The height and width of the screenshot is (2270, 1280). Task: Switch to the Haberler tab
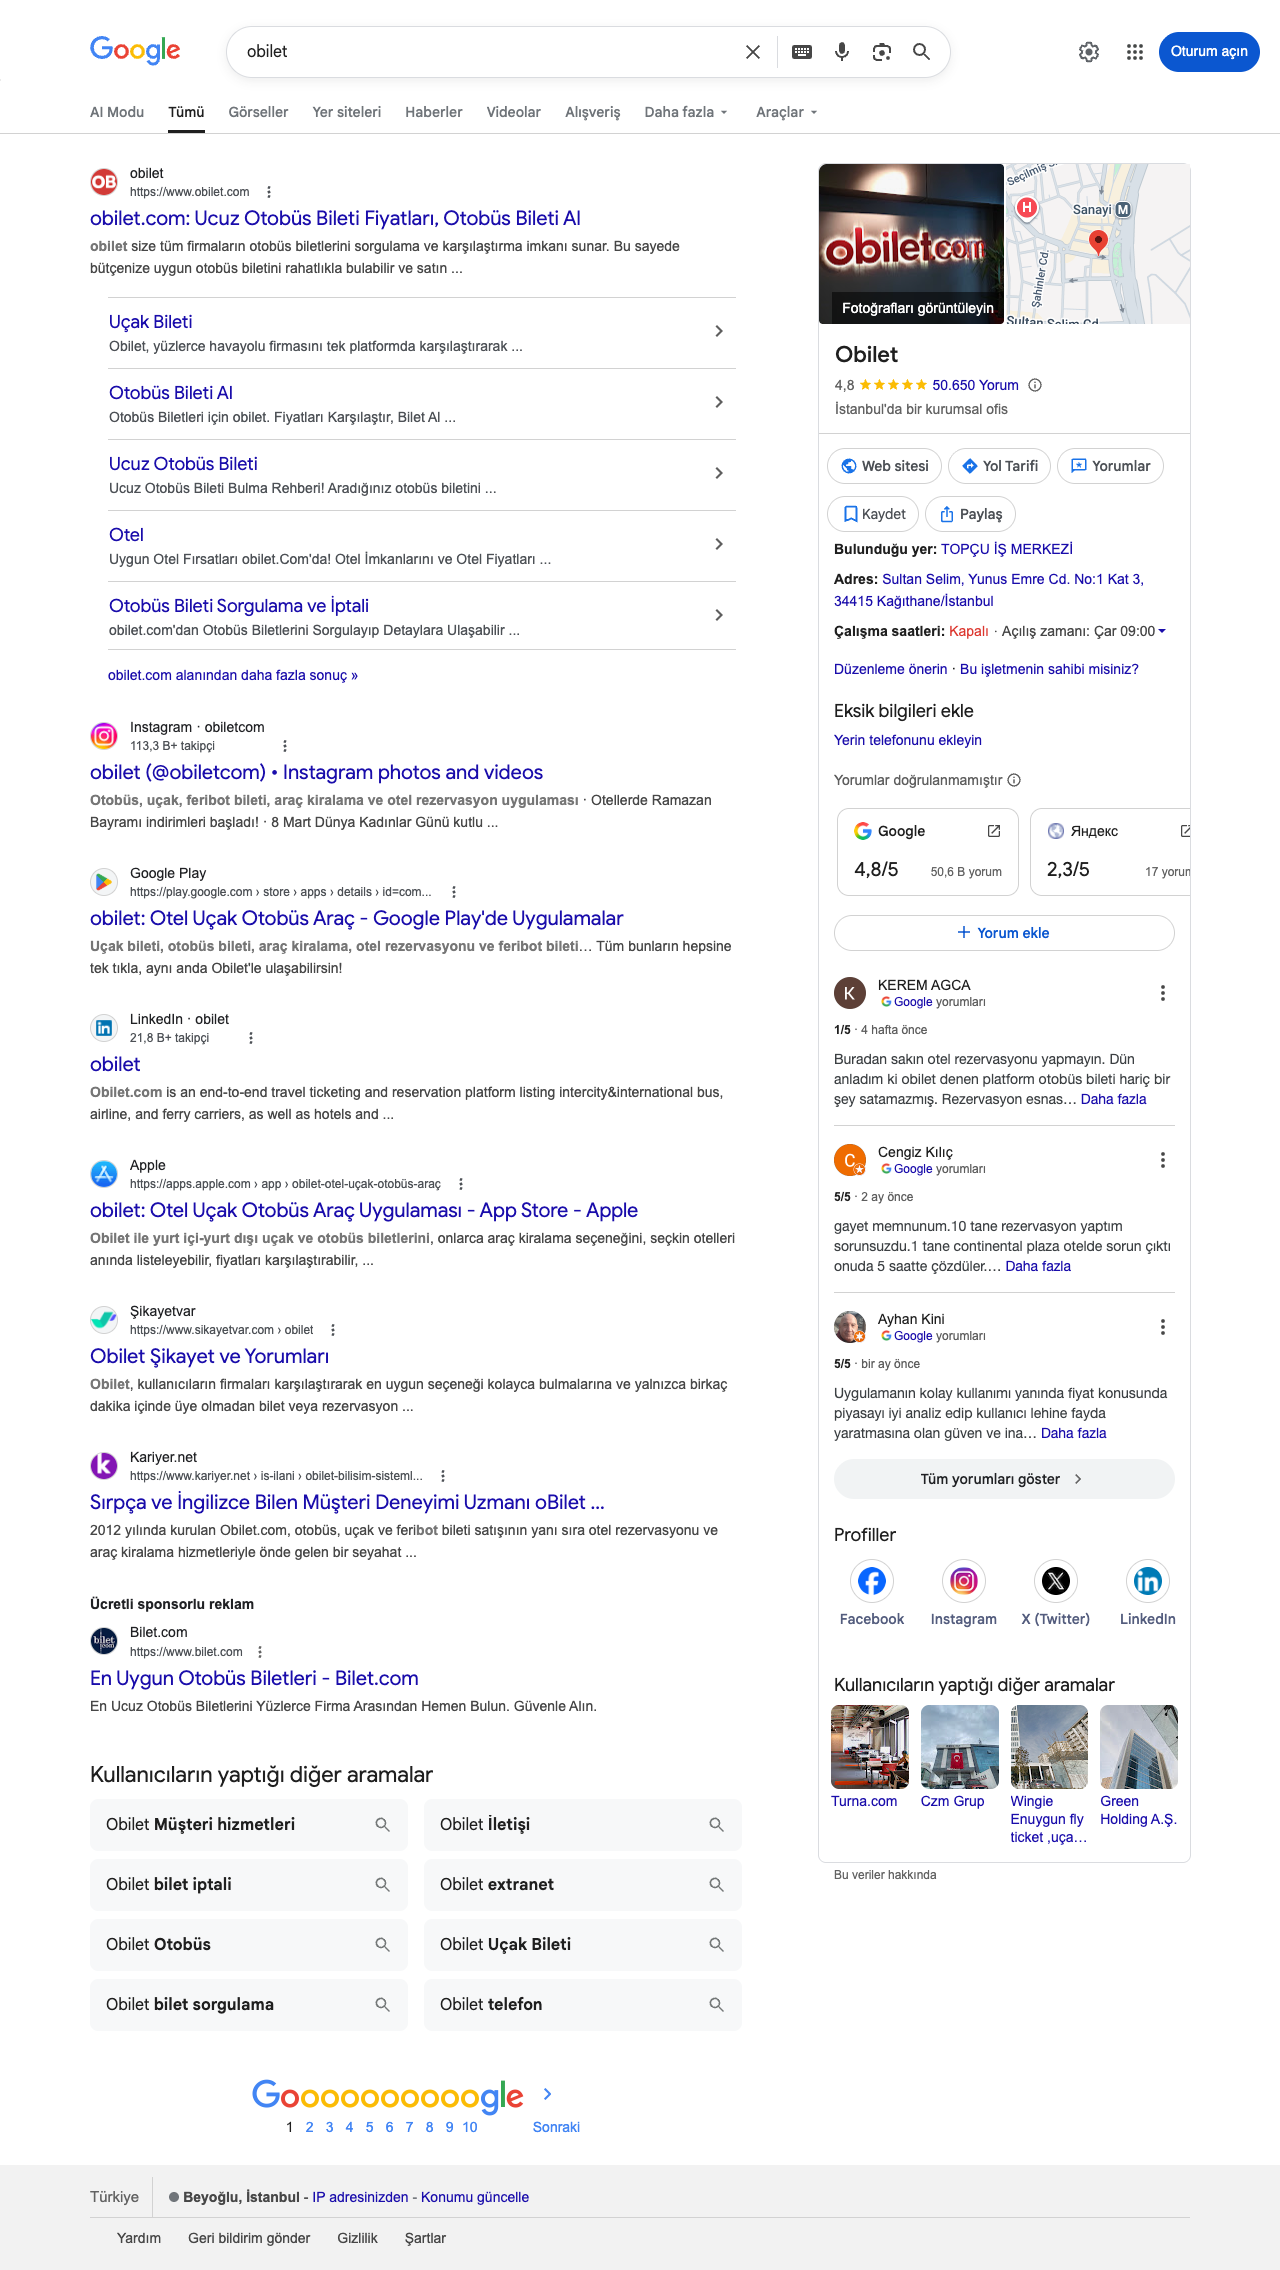(434, 112)
